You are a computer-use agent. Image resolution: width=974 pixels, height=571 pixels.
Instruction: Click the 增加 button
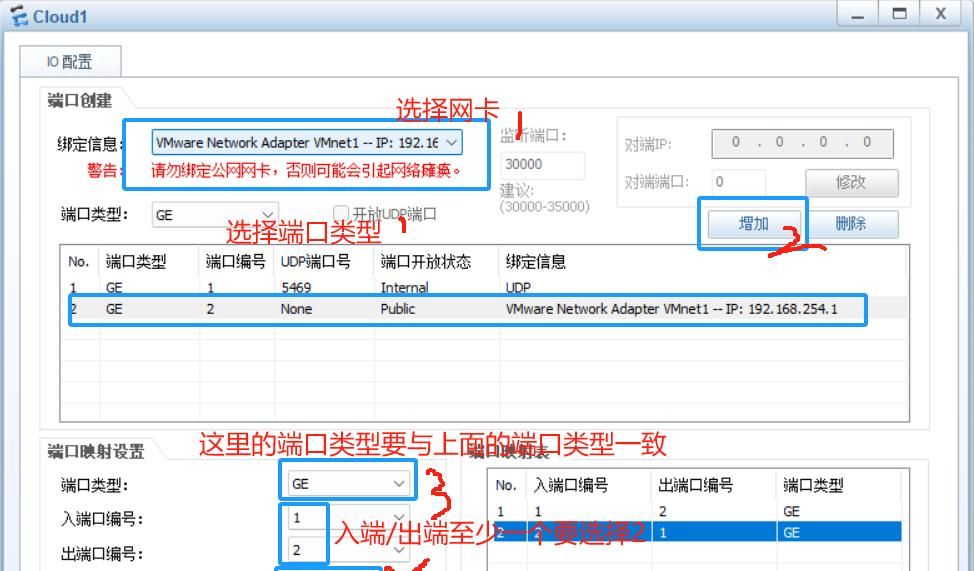753,224
